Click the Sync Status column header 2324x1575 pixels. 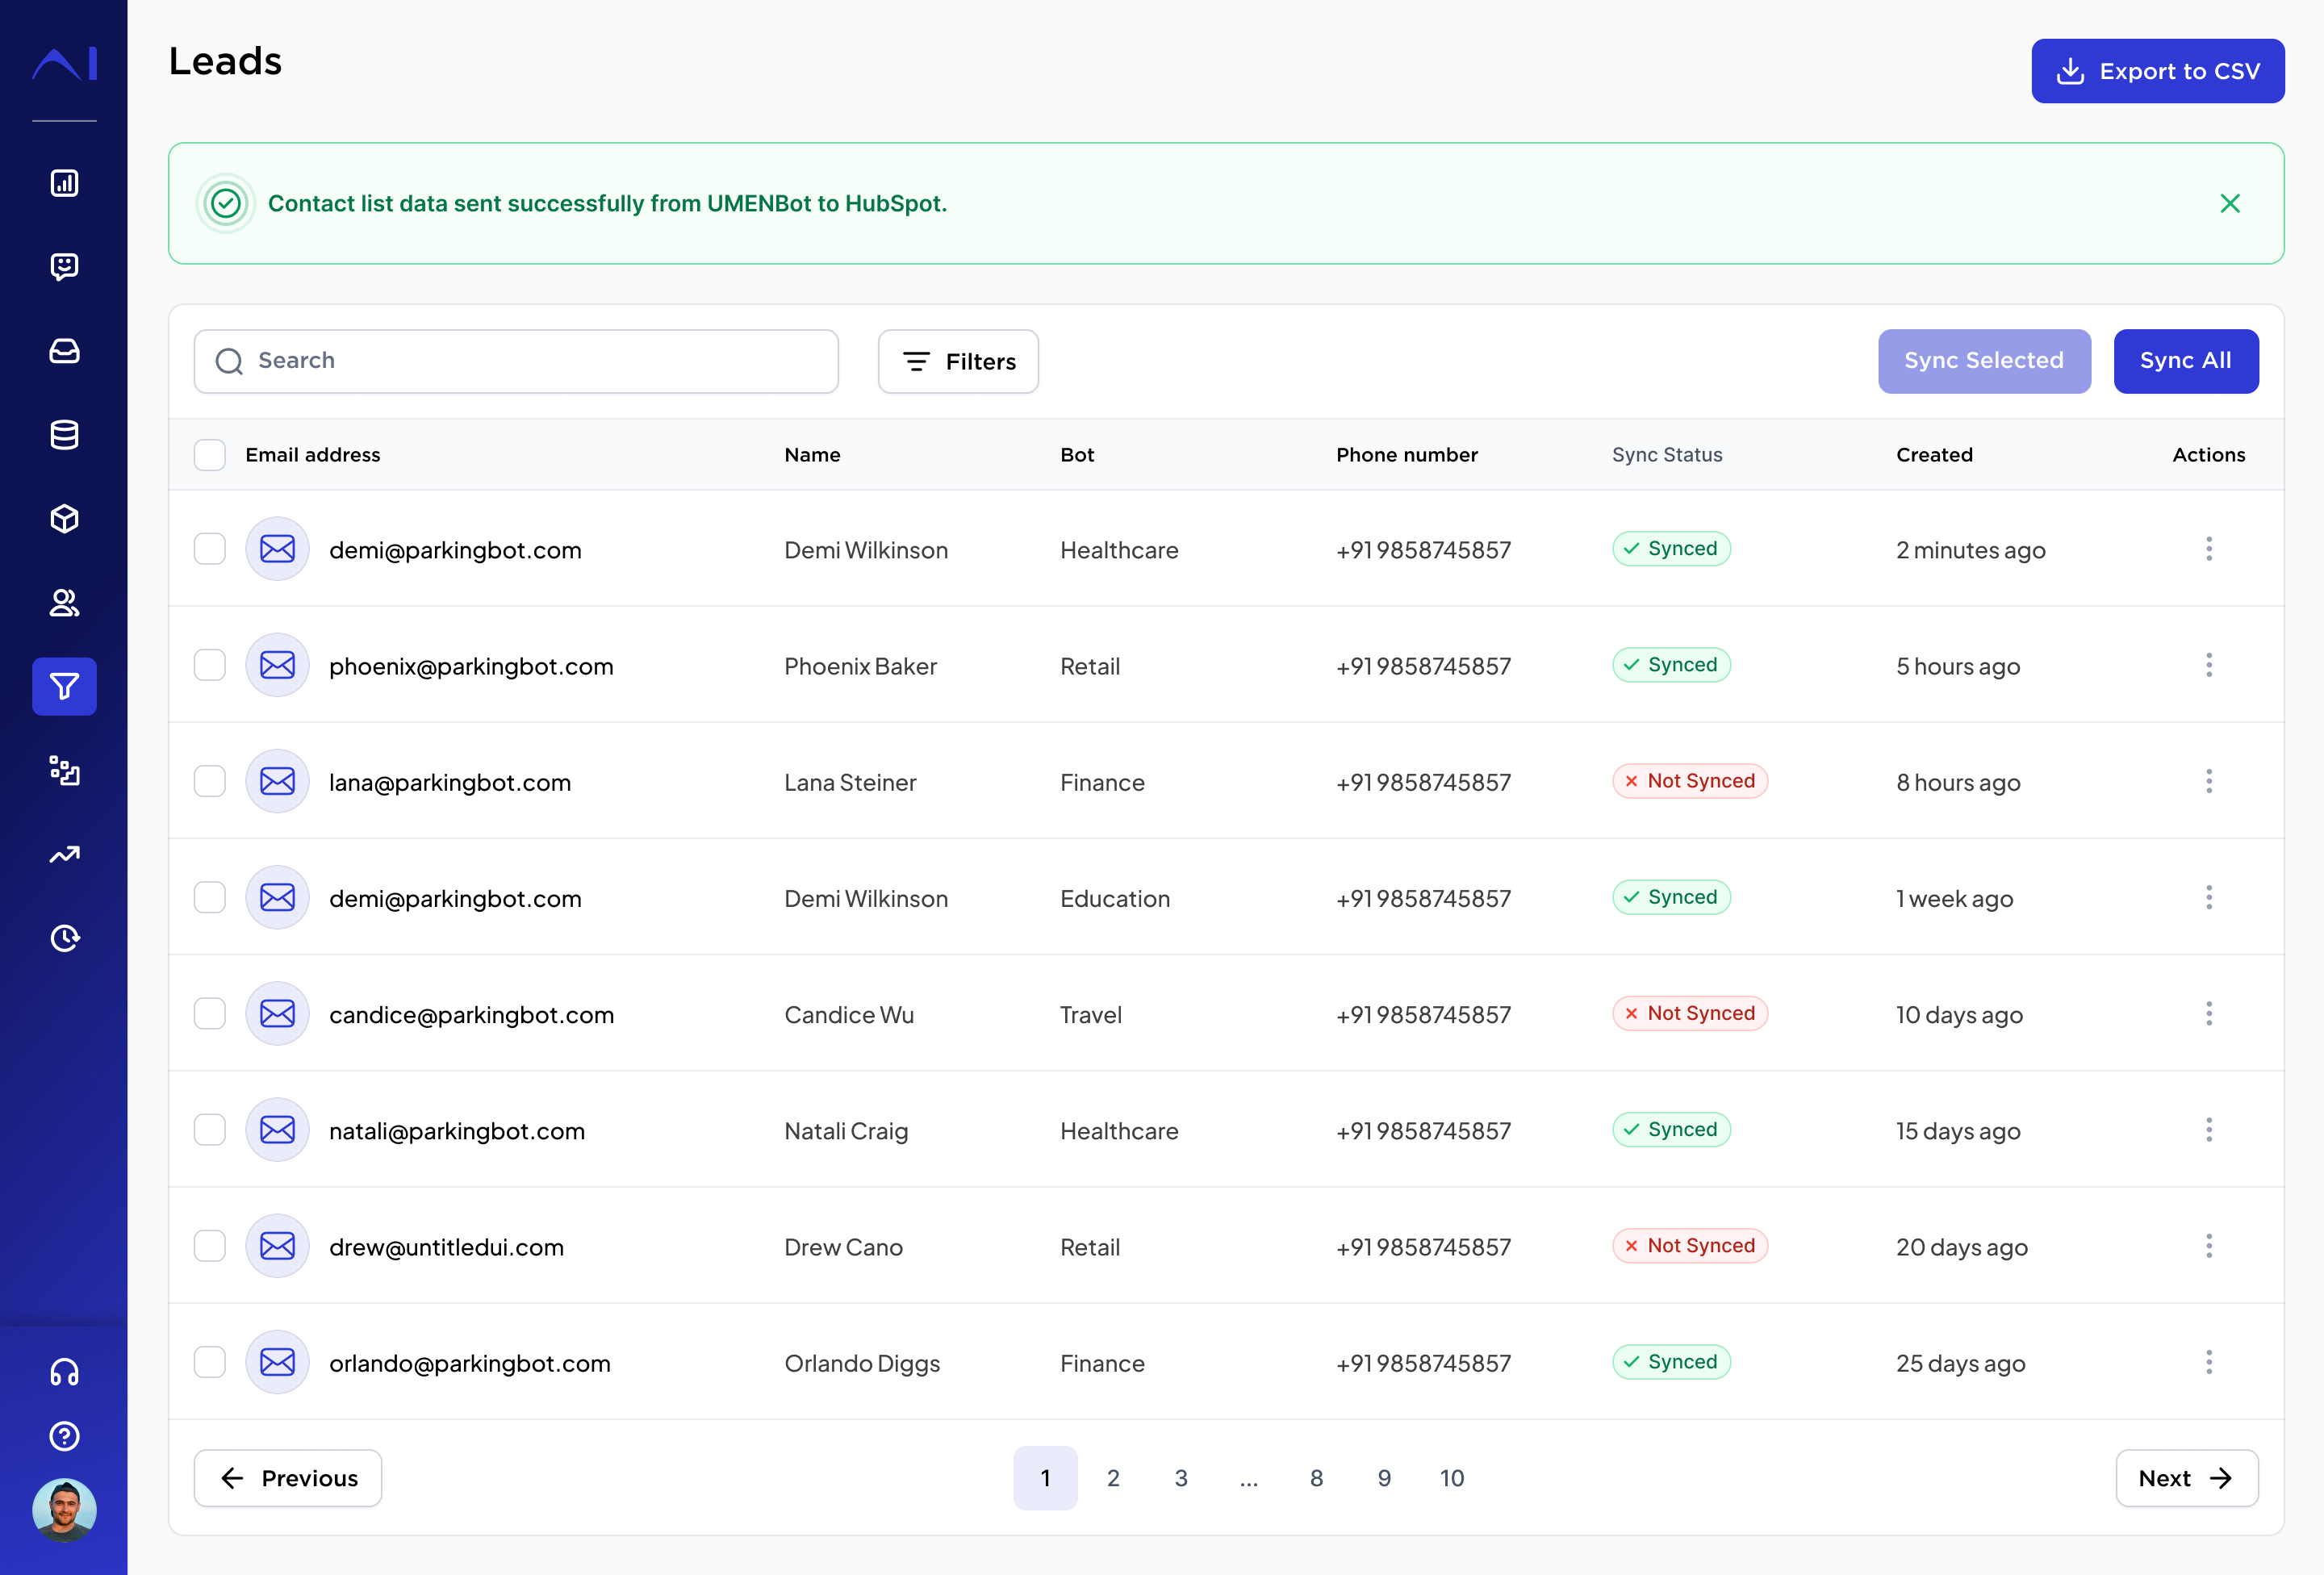point(1667,455)
